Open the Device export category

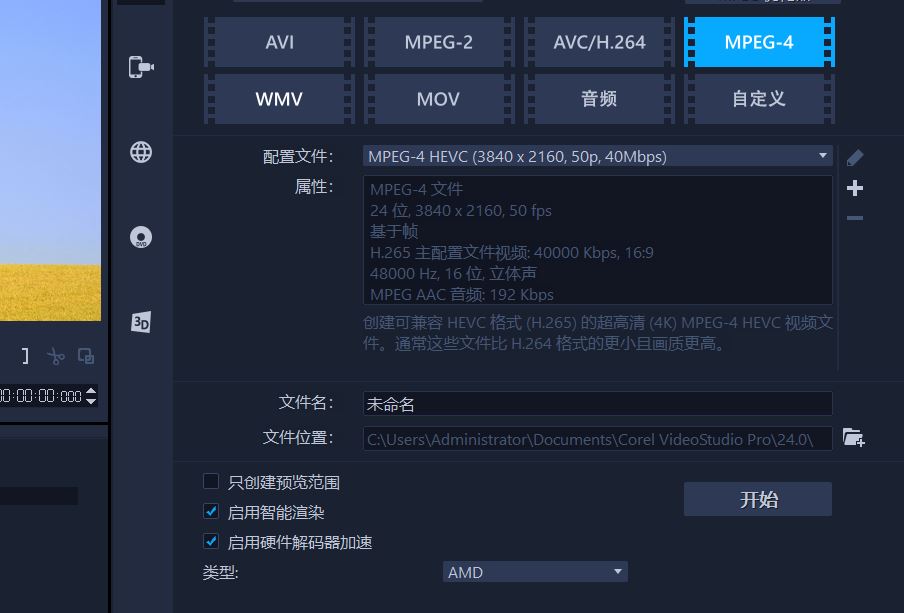141,67
